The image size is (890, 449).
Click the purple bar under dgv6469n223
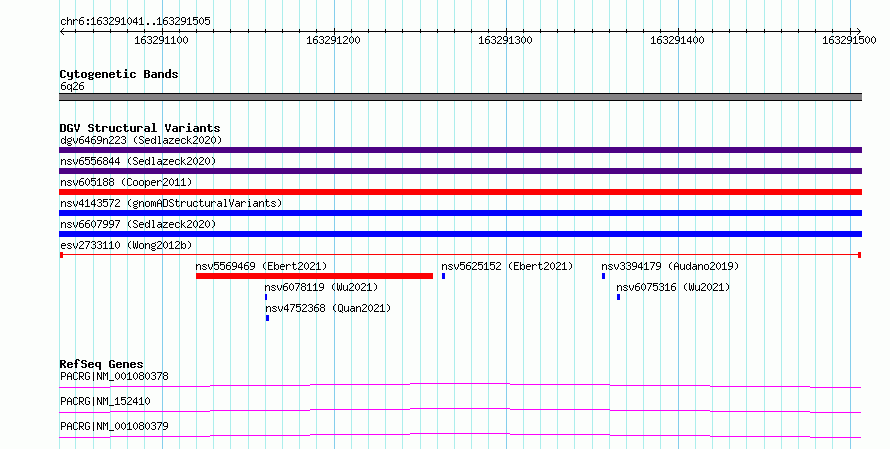(x=460, y=150)
